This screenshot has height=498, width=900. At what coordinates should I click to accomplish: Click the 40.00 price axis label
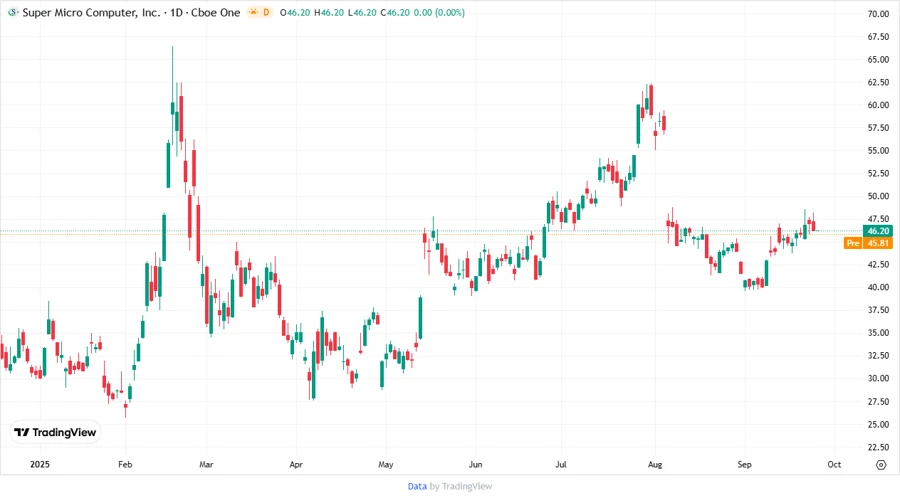coord(878,287)
